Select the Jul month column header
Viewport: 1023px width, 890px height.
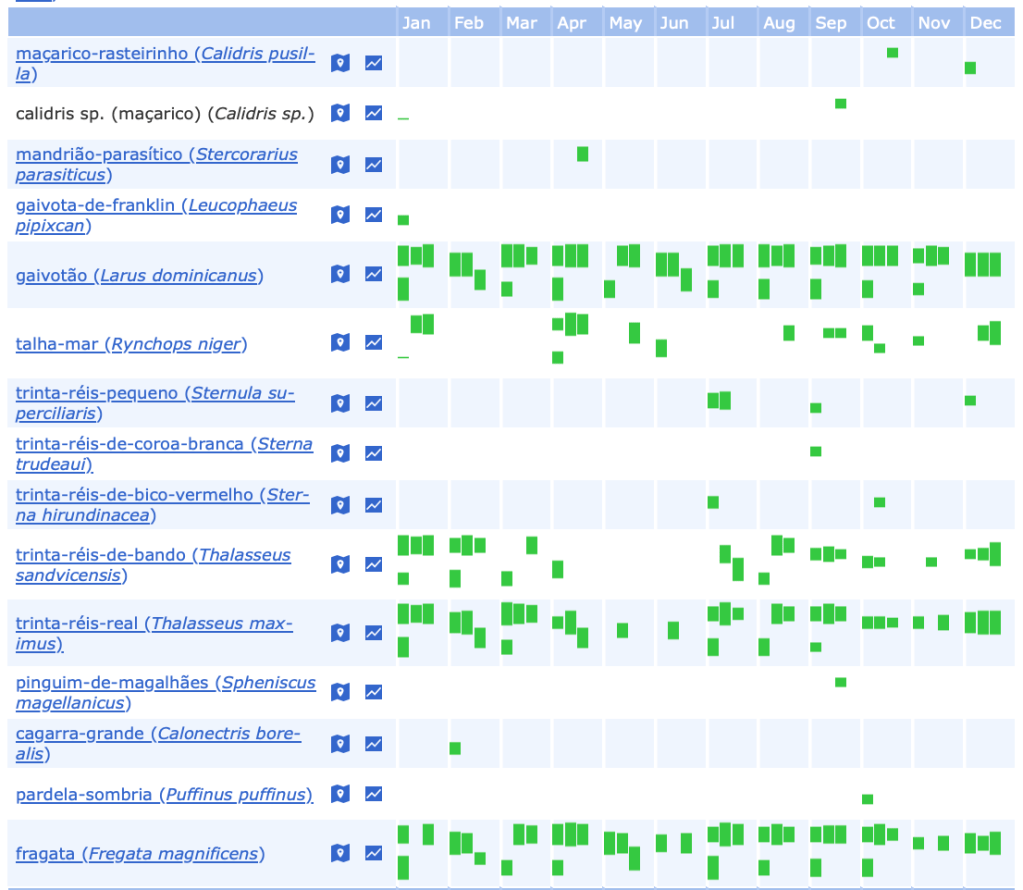(x=722, y=23)
